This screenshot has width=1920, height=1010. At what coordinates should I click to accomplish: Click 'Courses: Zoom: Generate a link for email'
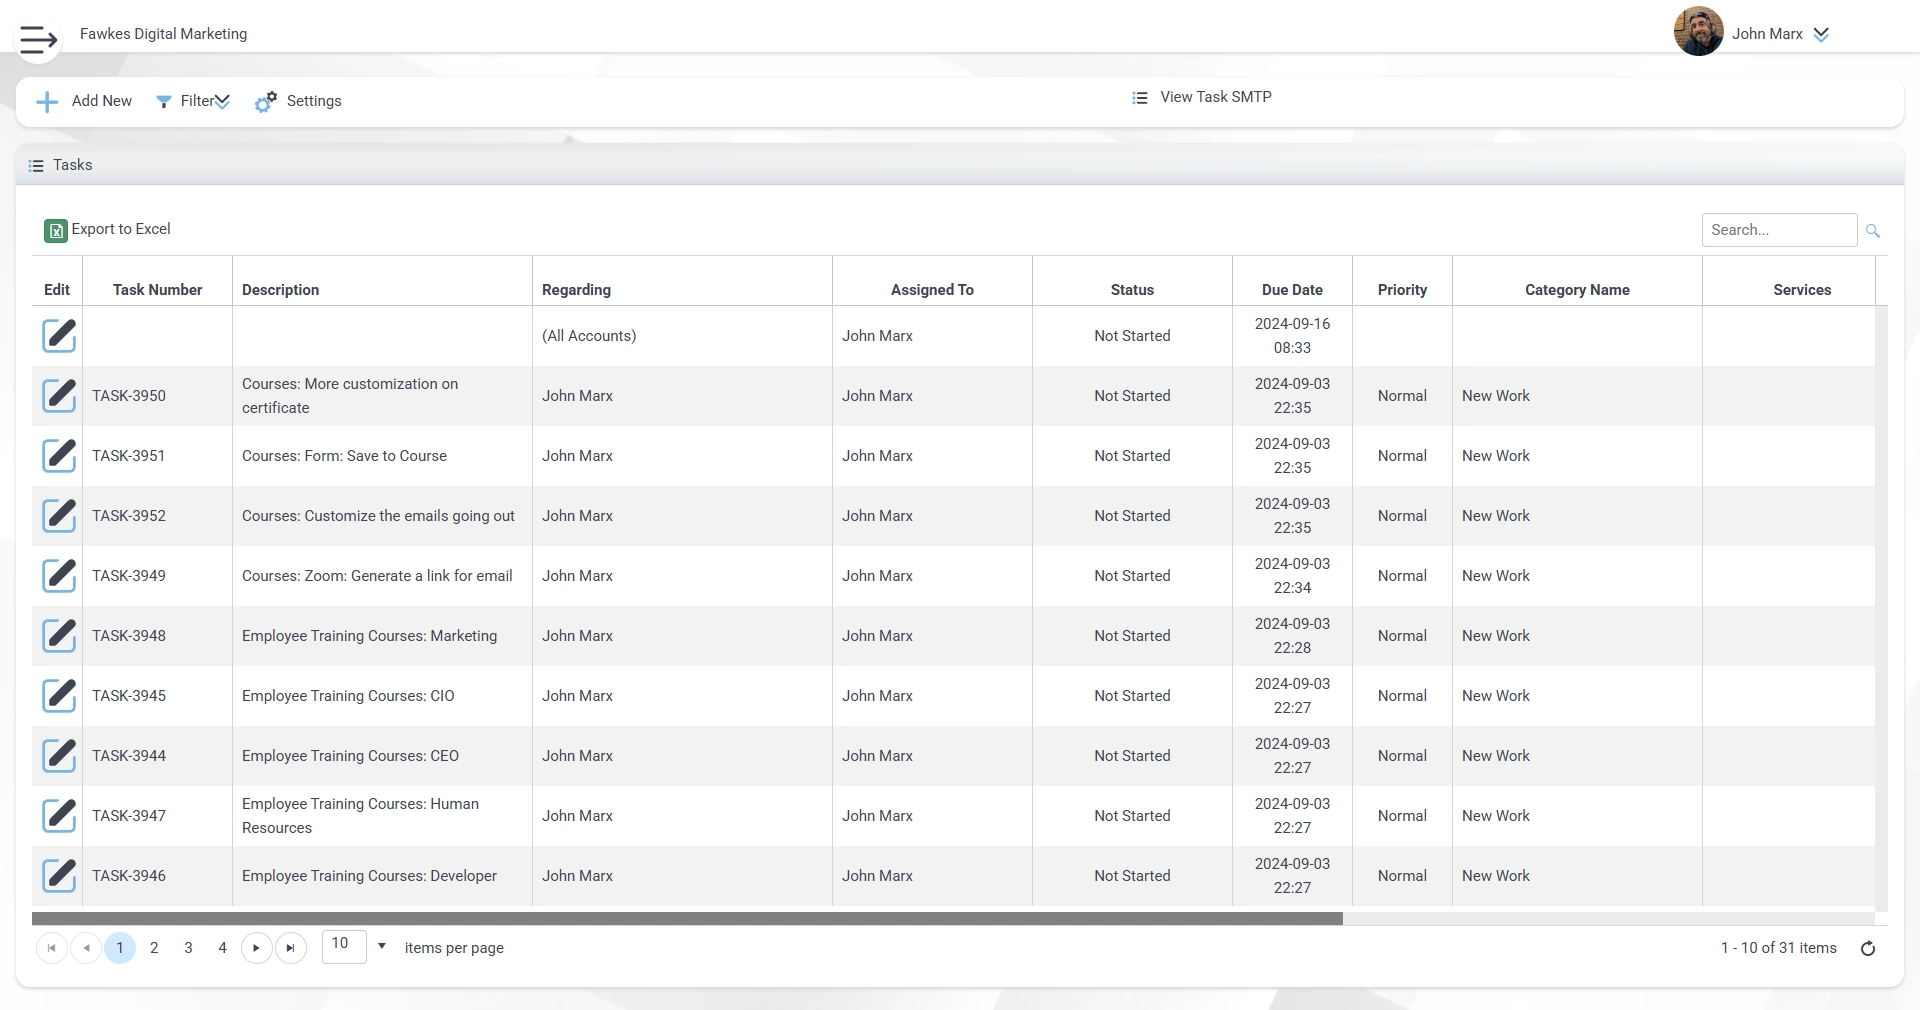click(377, 576)
